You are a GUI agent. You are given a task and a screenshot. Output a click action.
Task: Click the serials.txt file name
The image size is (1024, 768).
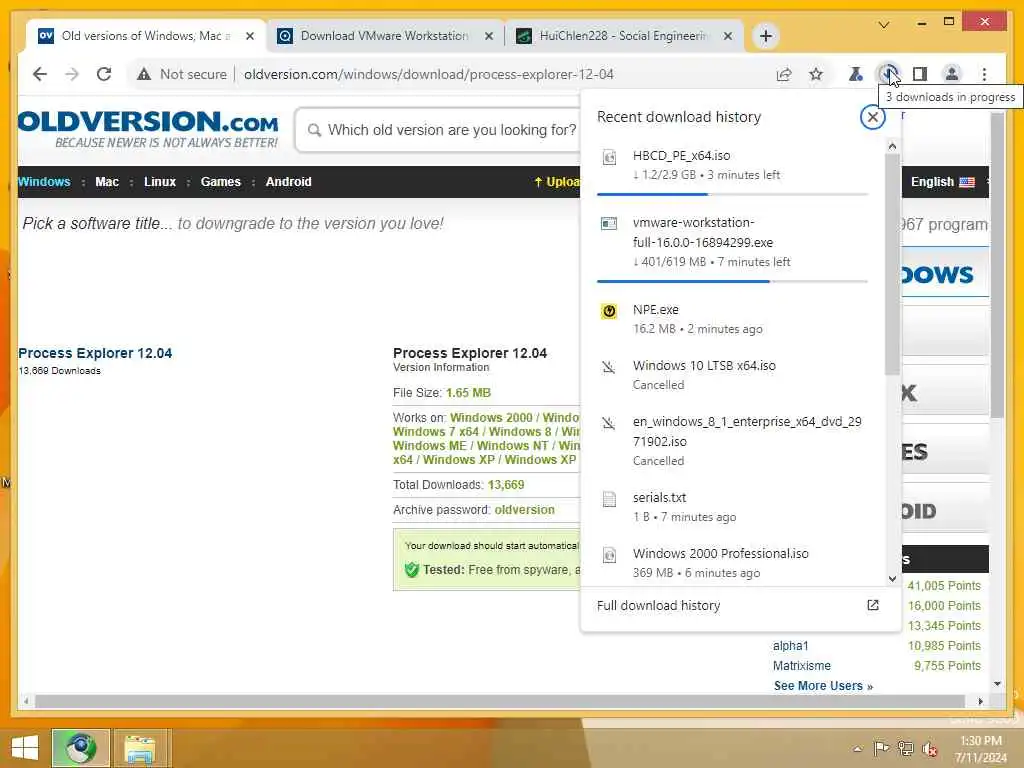pyautogui.click(x=660, y=498)
